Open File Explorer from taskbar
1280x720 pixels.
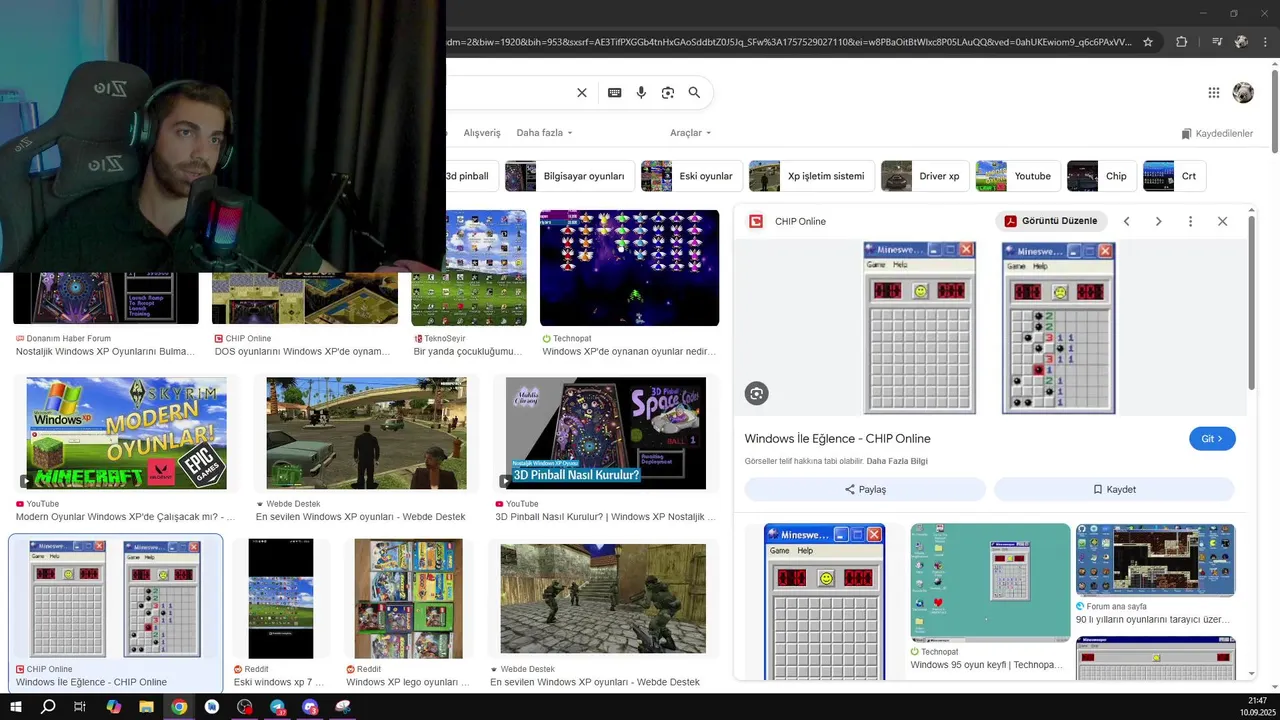click(x=146, y=707)
